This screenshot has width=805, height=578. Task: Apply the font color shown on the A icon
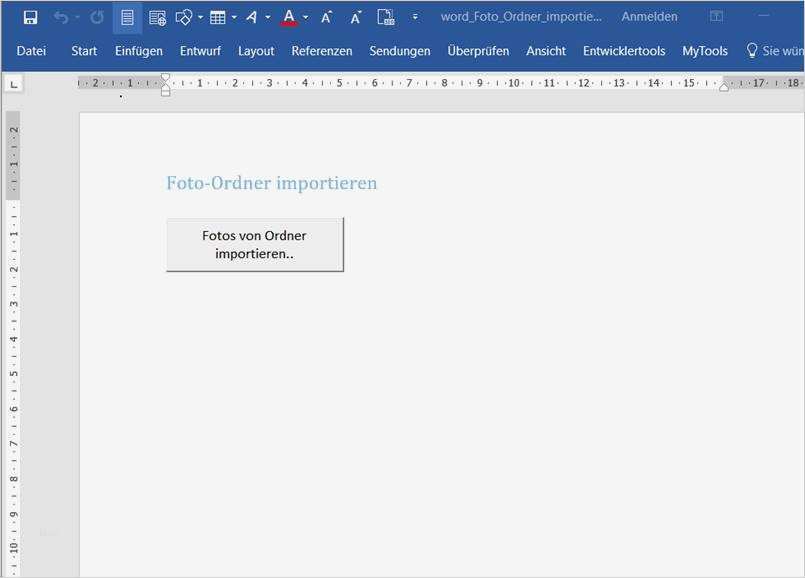click(x=288, y=16)
